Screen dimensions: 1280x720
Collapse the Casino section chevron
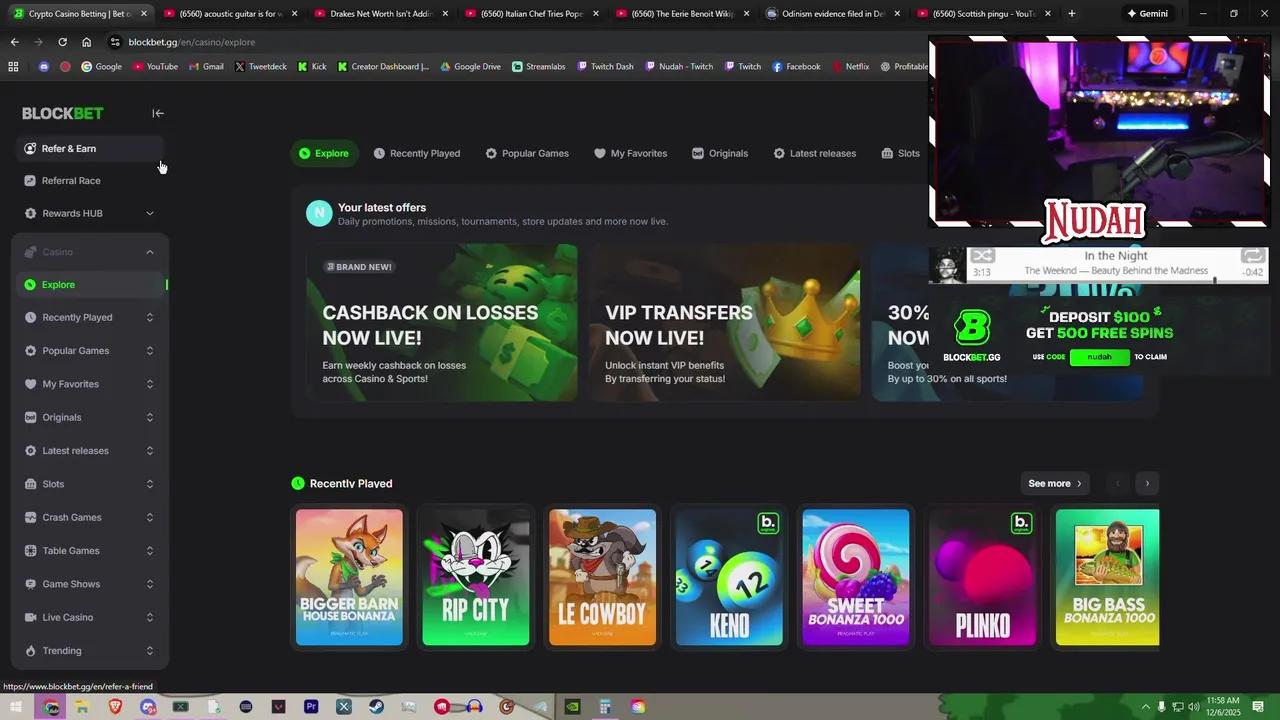point(149,252)
